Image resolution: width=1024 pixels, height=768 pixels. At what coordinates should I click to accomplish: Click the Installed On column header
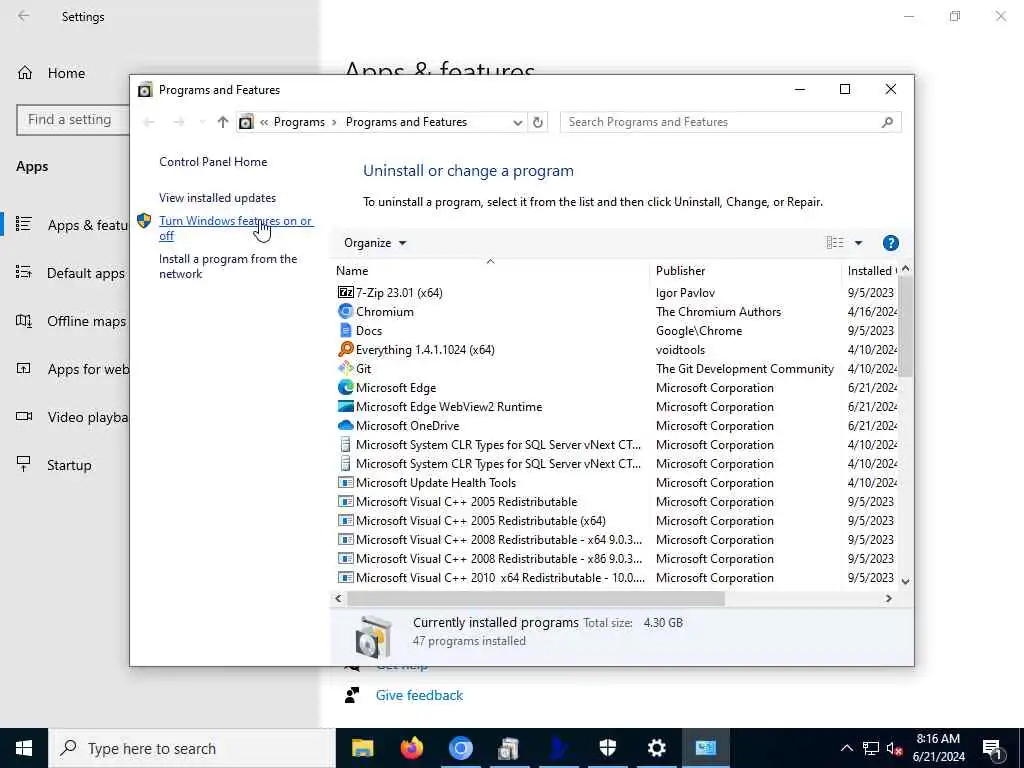click(871, 270)
